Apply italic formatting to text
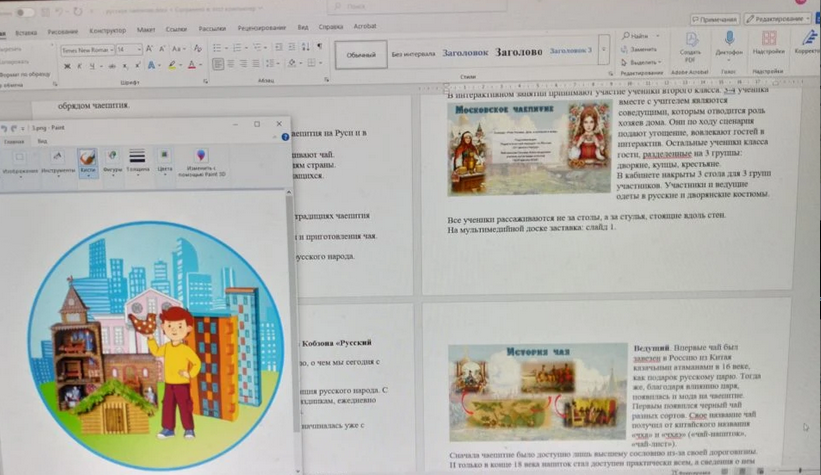 coord(80,66)
